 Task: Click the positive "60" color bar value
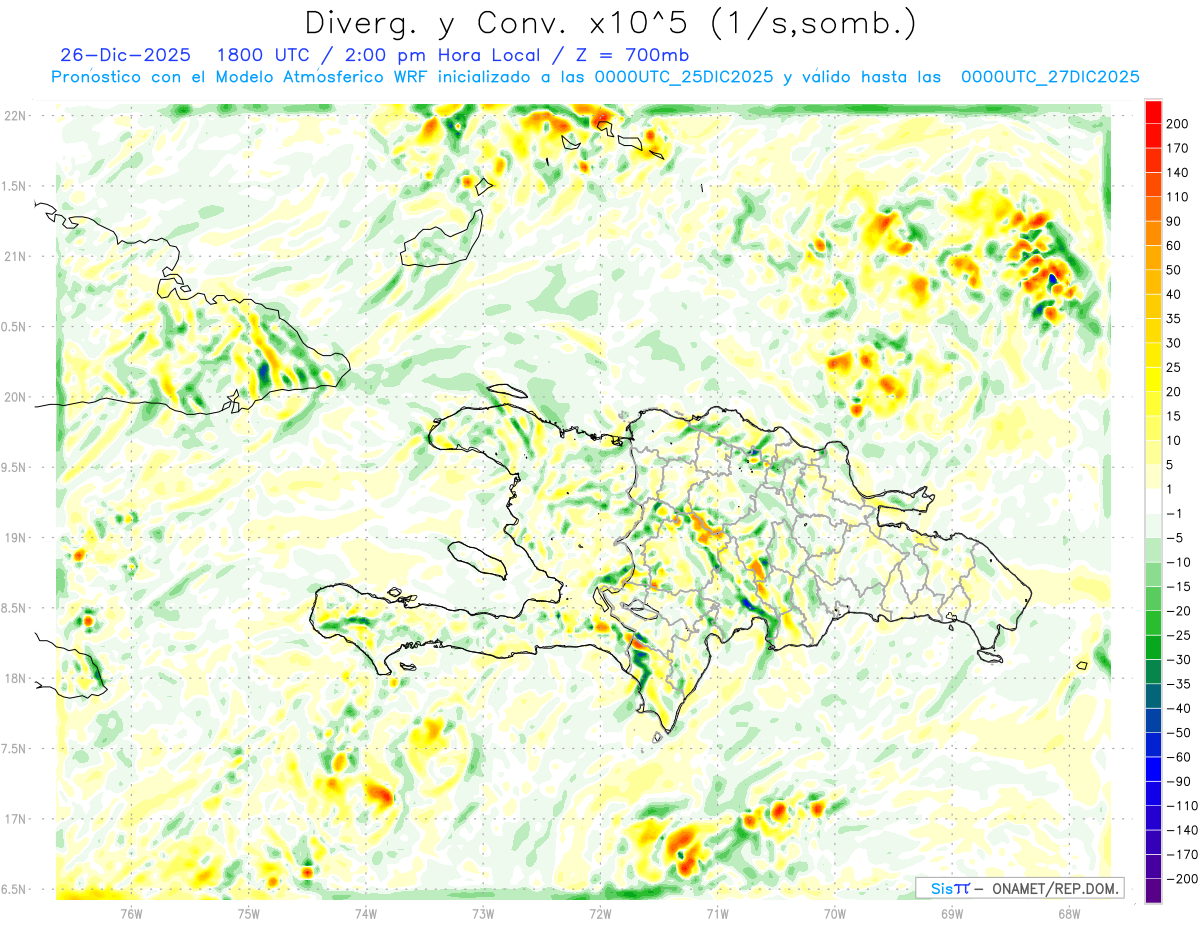click(x=1175, y=246)
